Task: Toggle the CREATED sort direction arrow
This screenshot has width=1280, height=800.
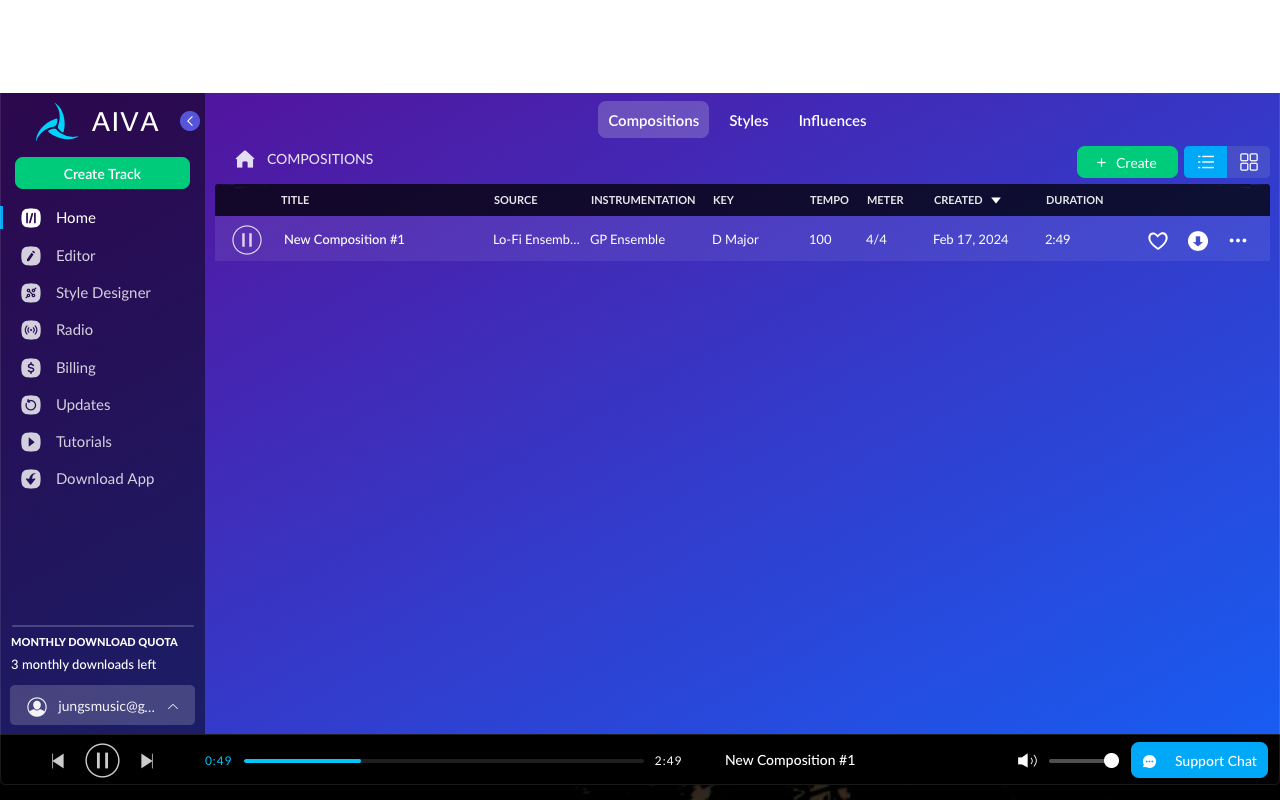Action: pyautogui.click(x=996, y=201)
